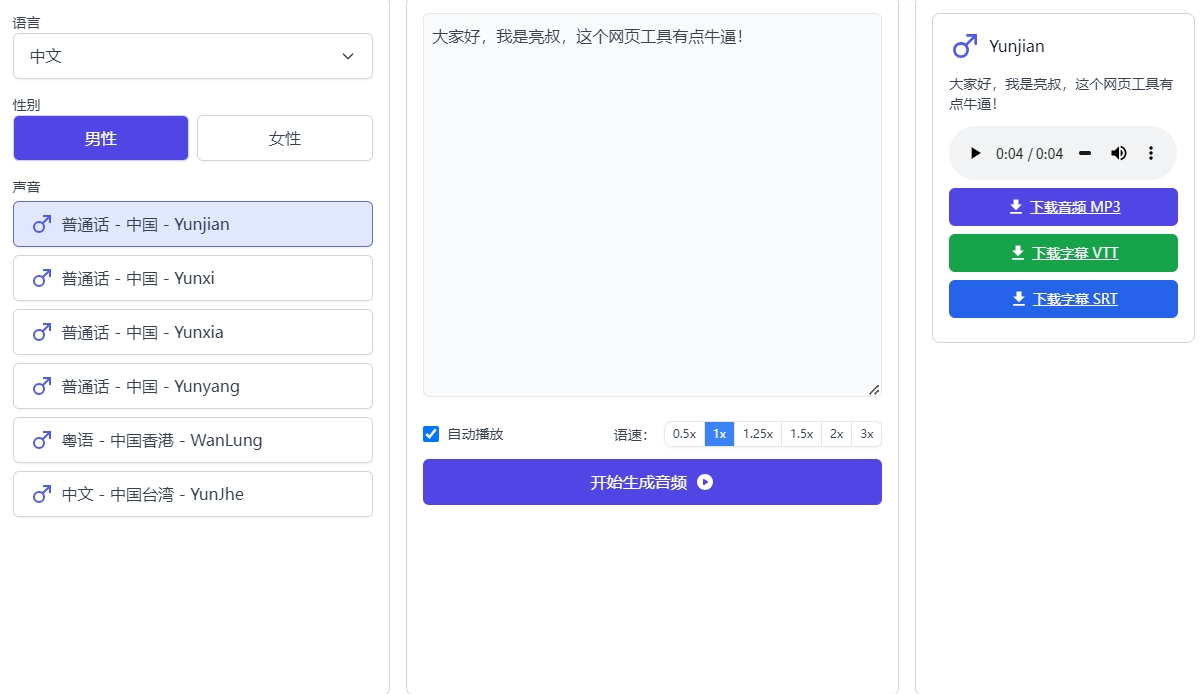Click the download icon on VTT button

point(1019,253)
